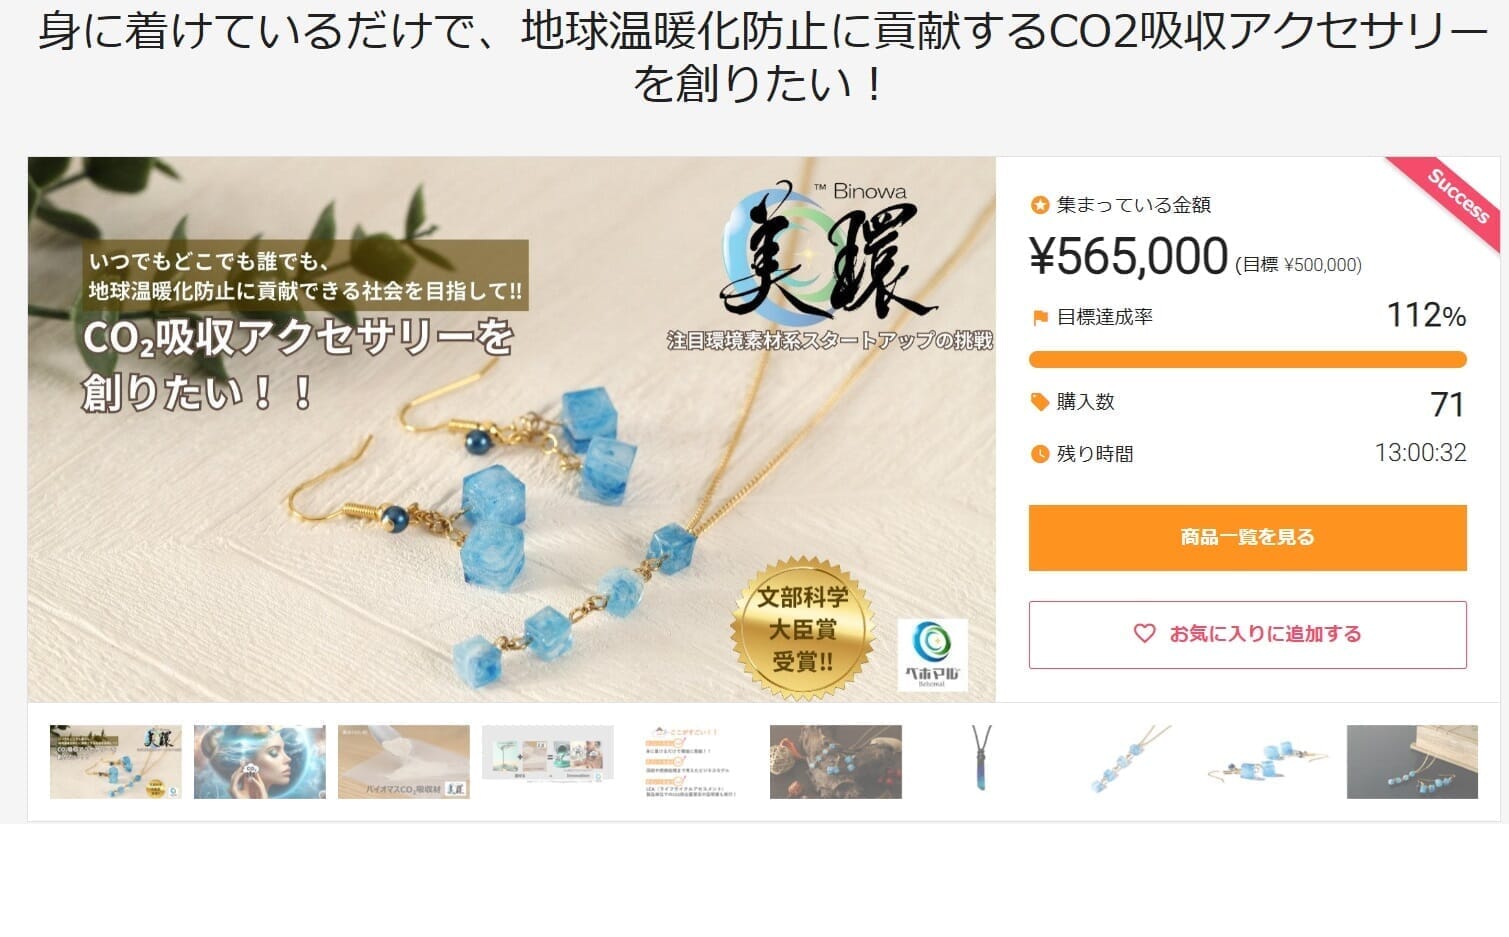Add to favorites with お気に入りに追加する
This screenshot has height=937, width=1509.
click(x=1247, y=634)
